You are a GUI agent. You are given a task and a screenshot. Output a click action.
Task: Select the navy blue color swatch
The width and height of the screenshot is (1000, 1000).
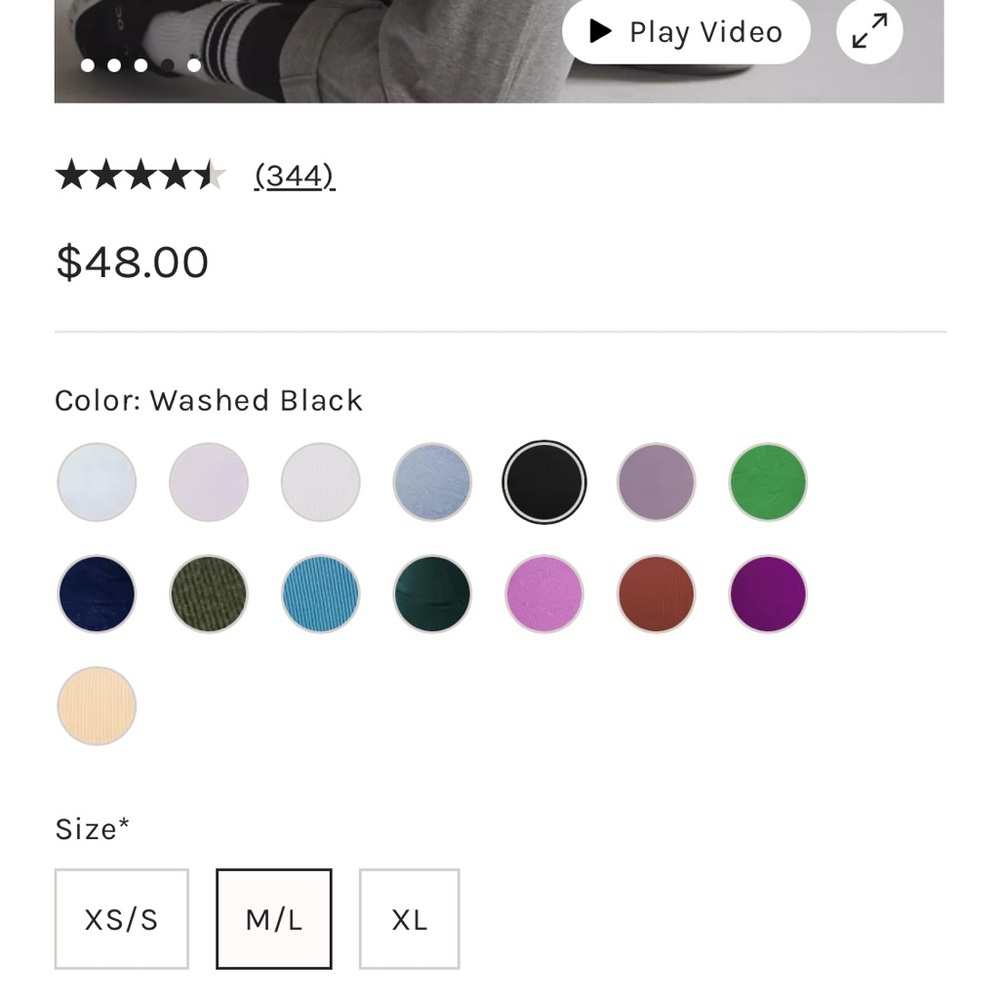pos(97,594)
